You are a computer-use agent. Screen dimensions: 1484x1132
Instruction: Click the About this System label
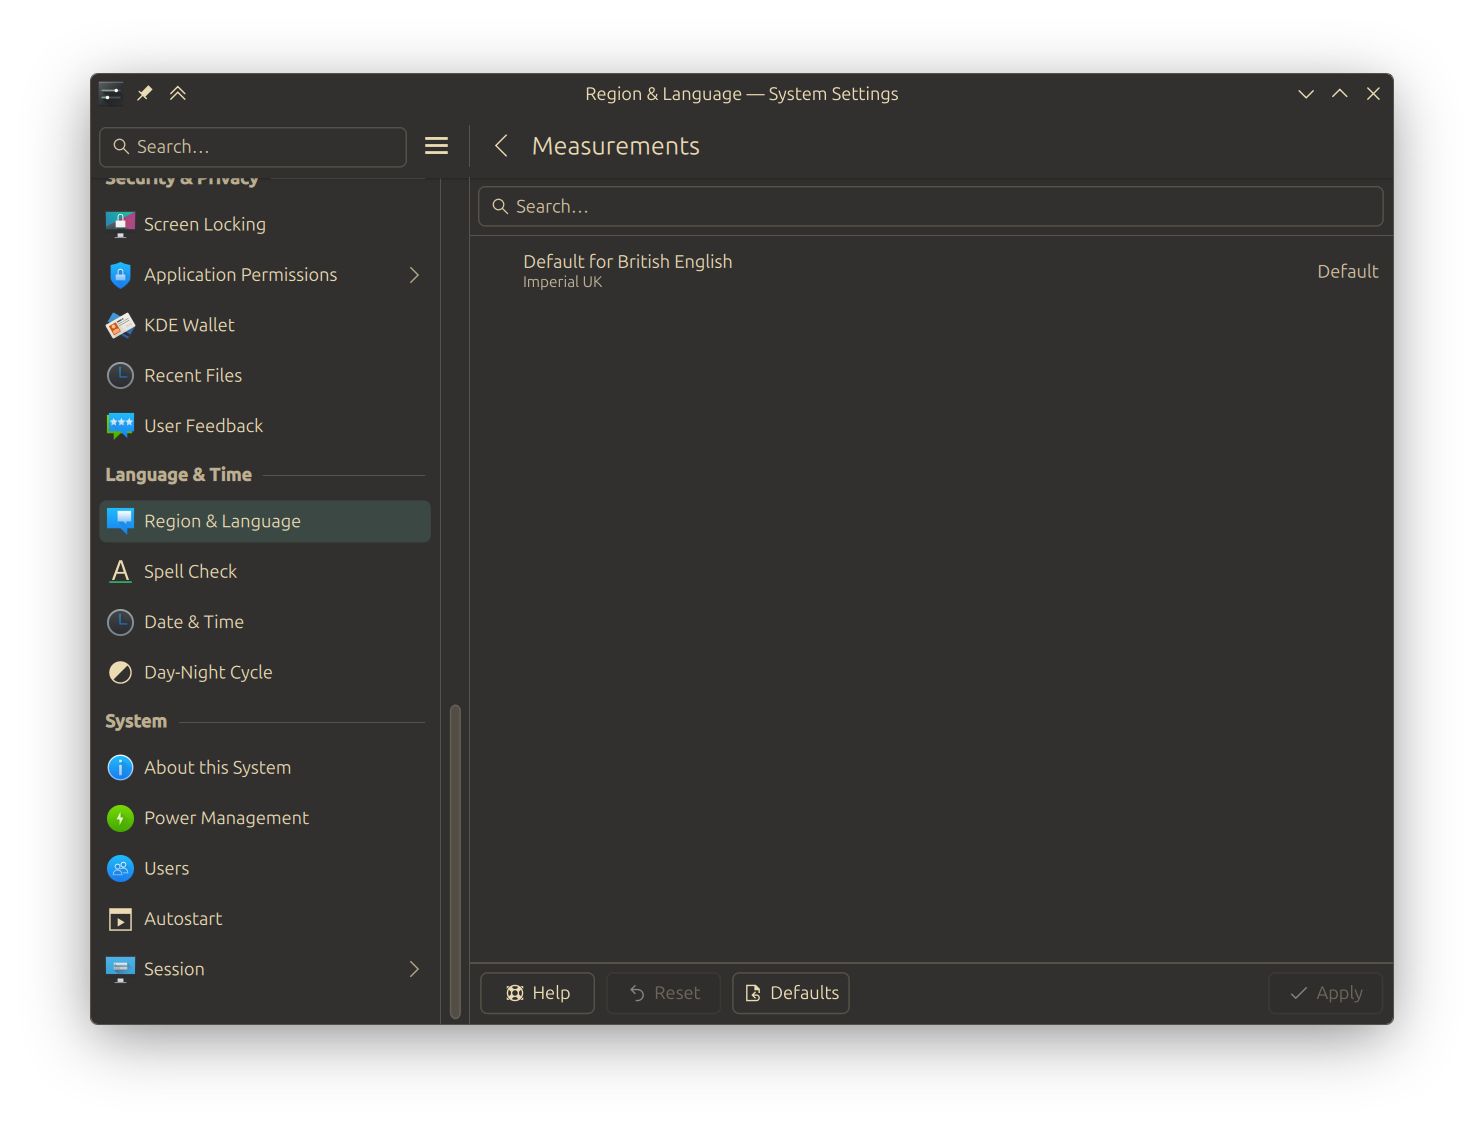217,768
